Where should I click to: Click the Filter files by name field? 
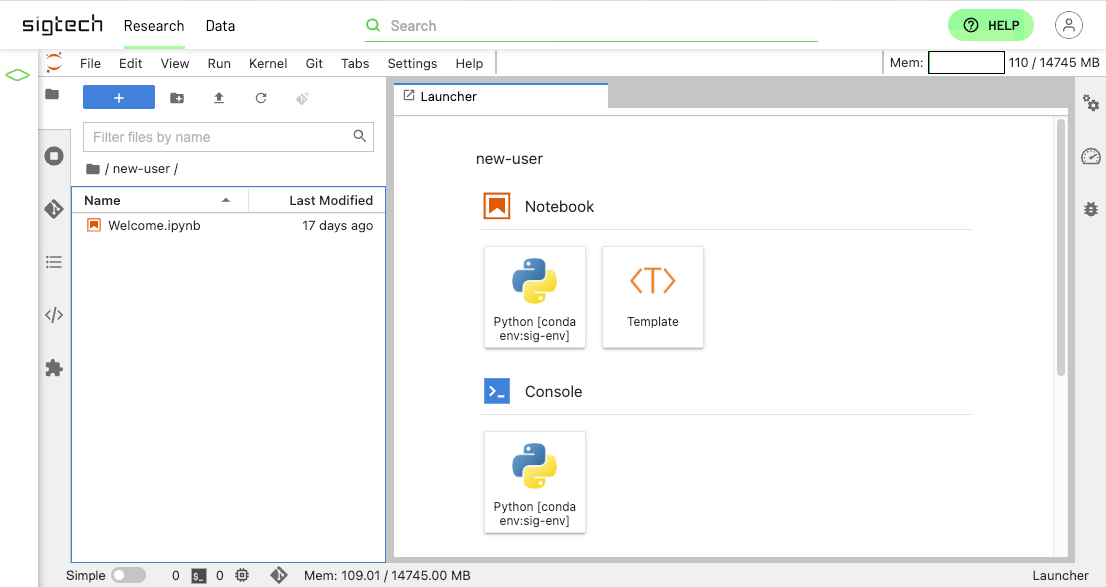coord(229,137)
